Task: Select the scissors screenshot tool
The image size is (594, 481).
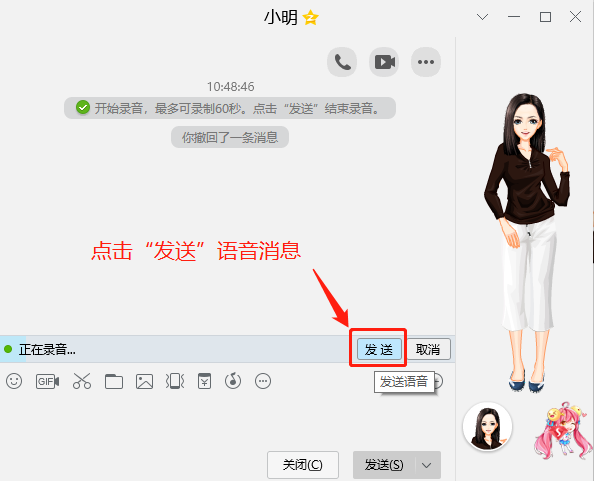Action: (82, 381)
